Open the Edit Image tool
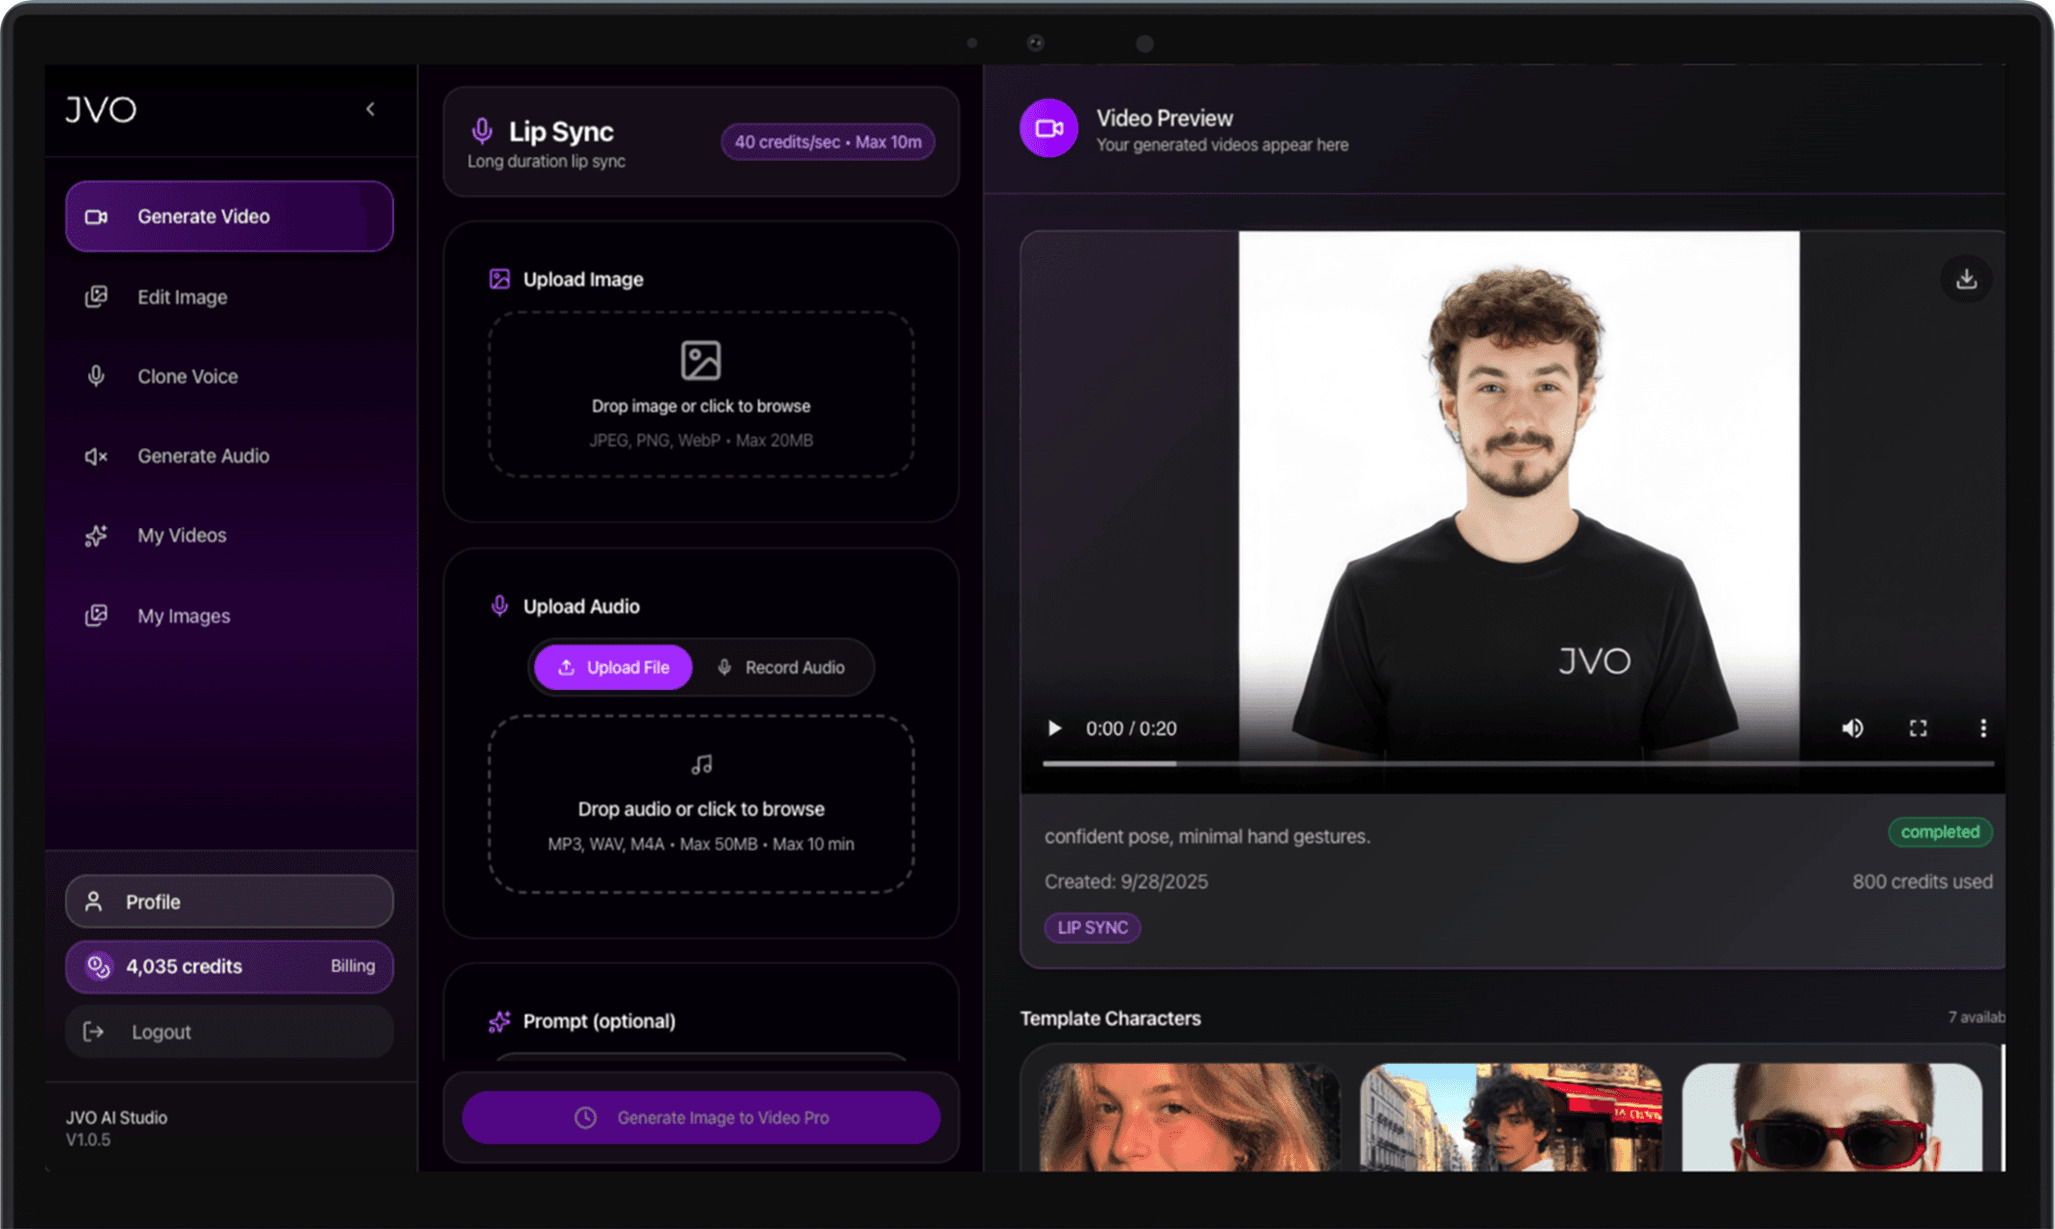 pos(183,297)
